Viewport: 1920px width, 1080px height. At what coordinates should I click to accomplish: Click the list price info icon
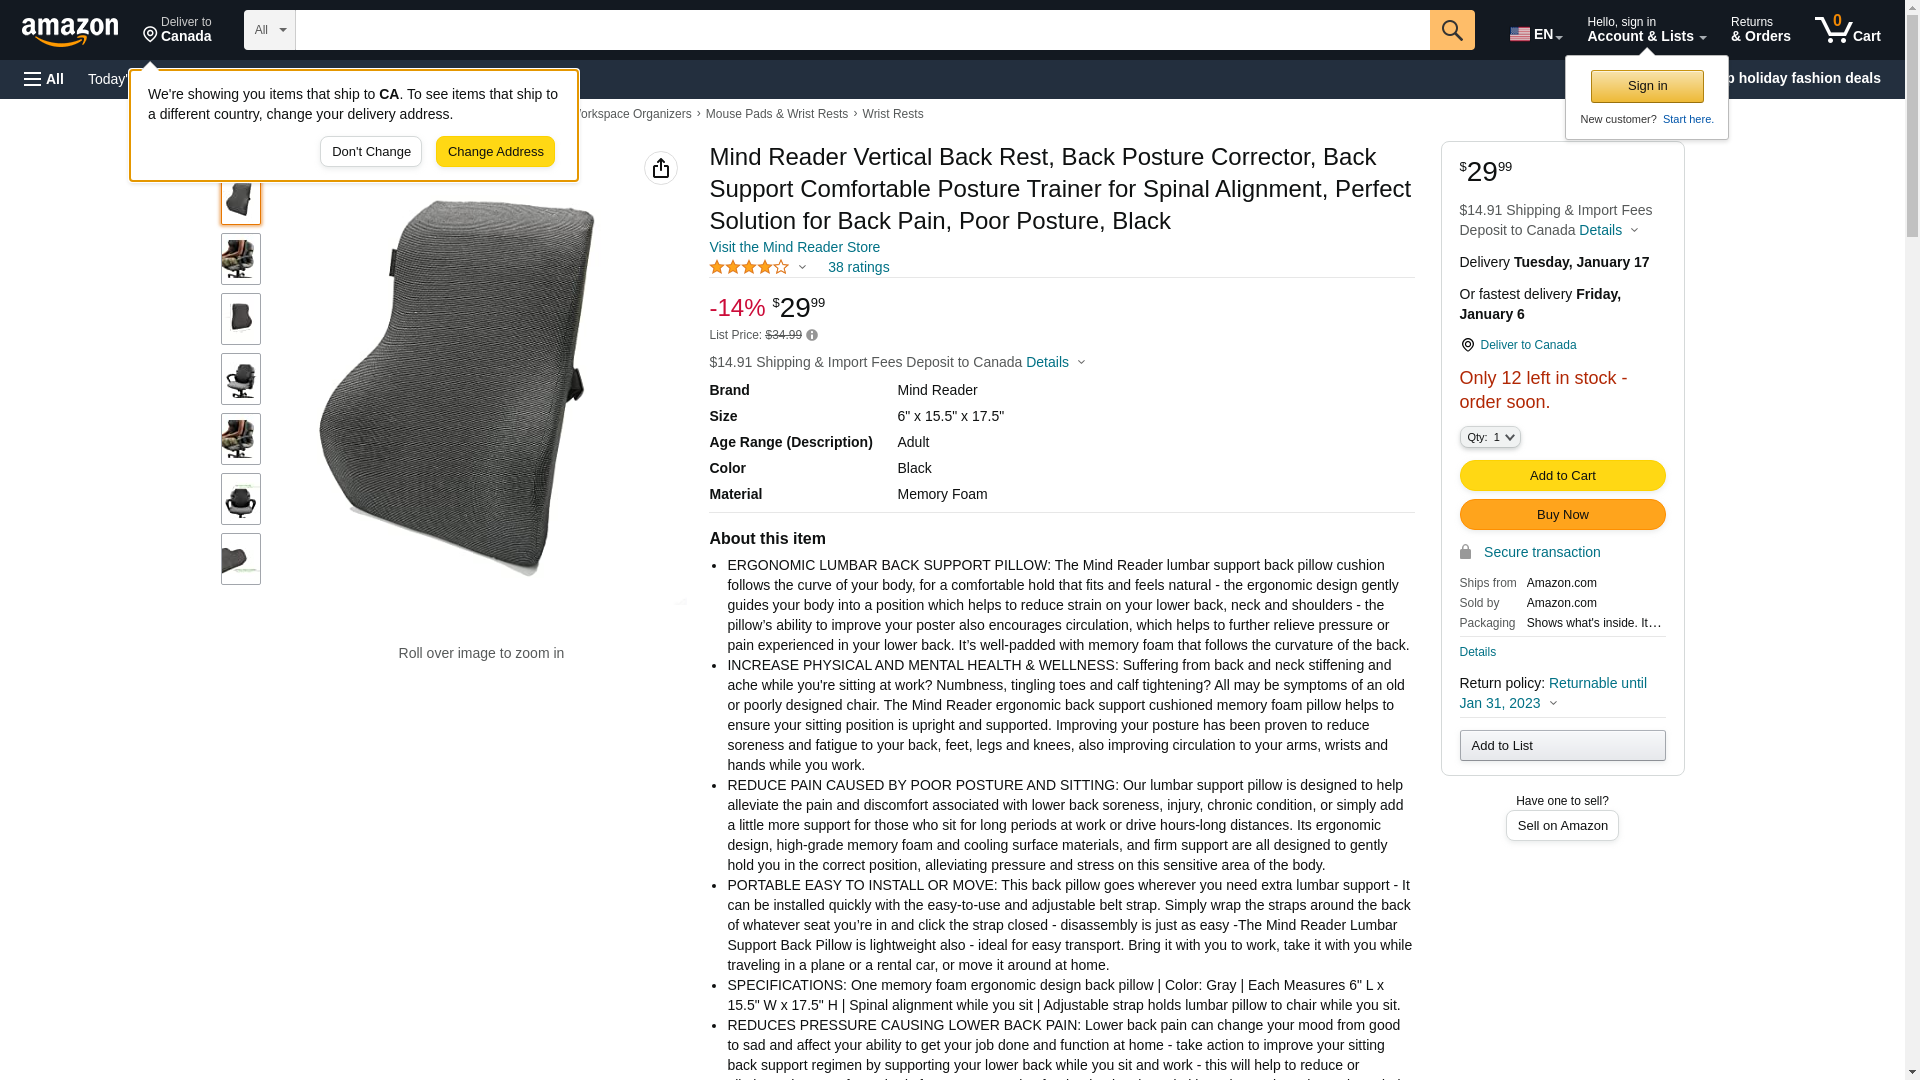coord(812,336)
